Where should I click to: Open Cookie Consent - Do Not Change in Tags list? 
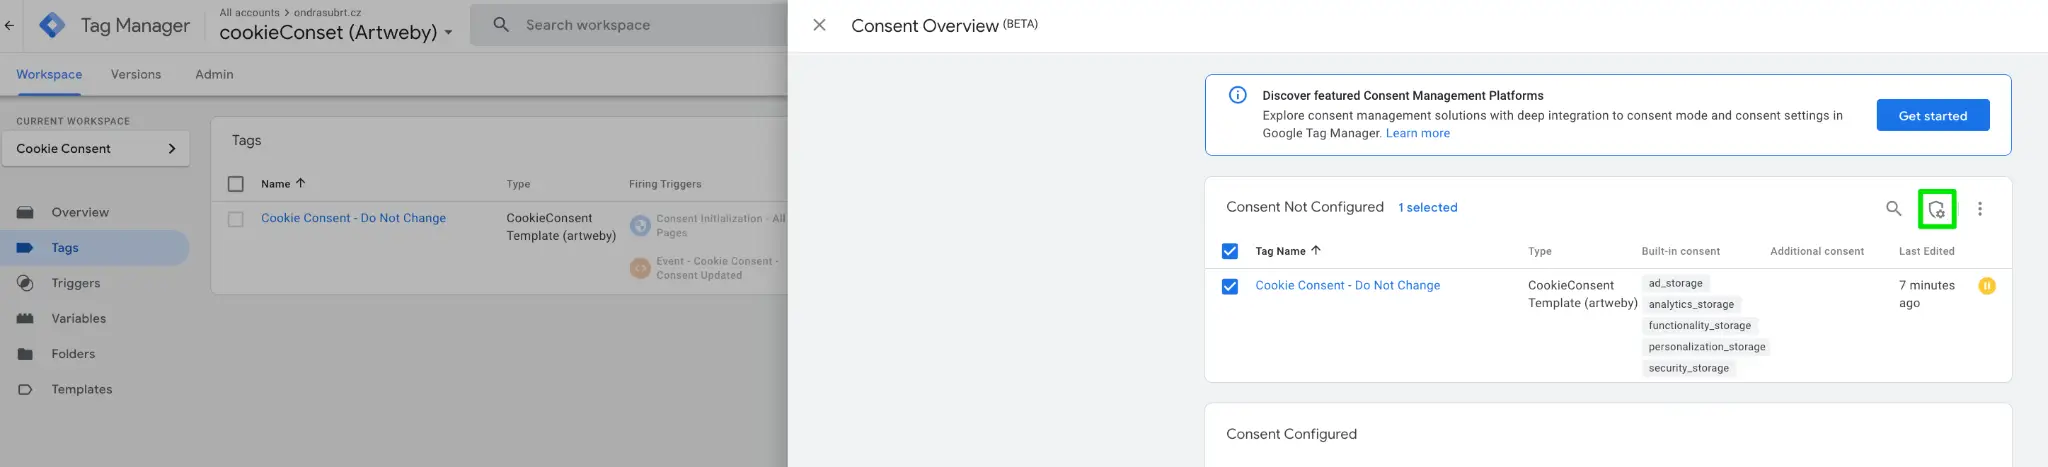click(353, 218)
